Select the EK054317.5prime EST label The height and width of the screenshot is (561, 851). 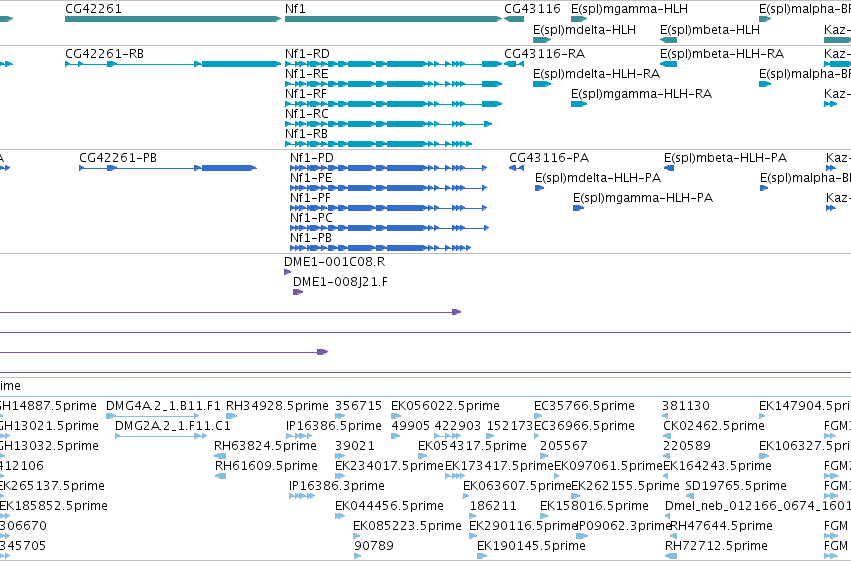(x=472, y=446)
